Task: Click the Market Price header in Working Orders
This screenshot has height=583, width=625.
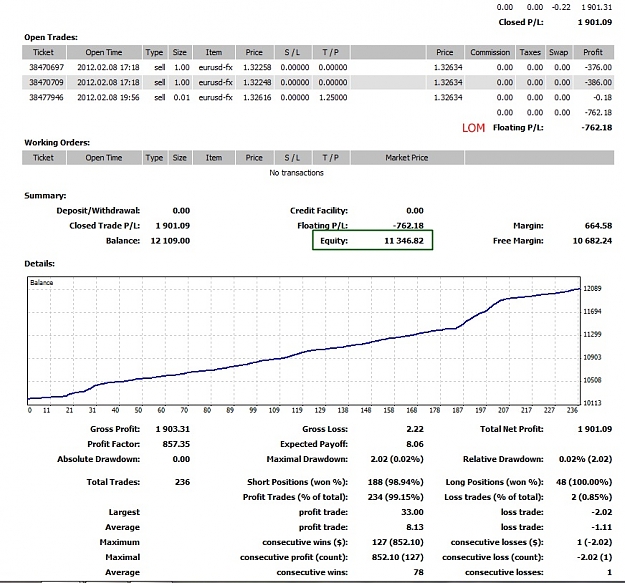Action: [x=407, y=158]
